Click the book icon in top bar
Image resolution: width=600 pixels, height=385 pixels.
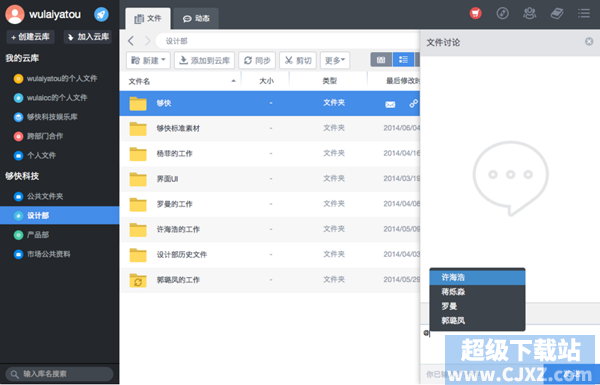[557, 13]
